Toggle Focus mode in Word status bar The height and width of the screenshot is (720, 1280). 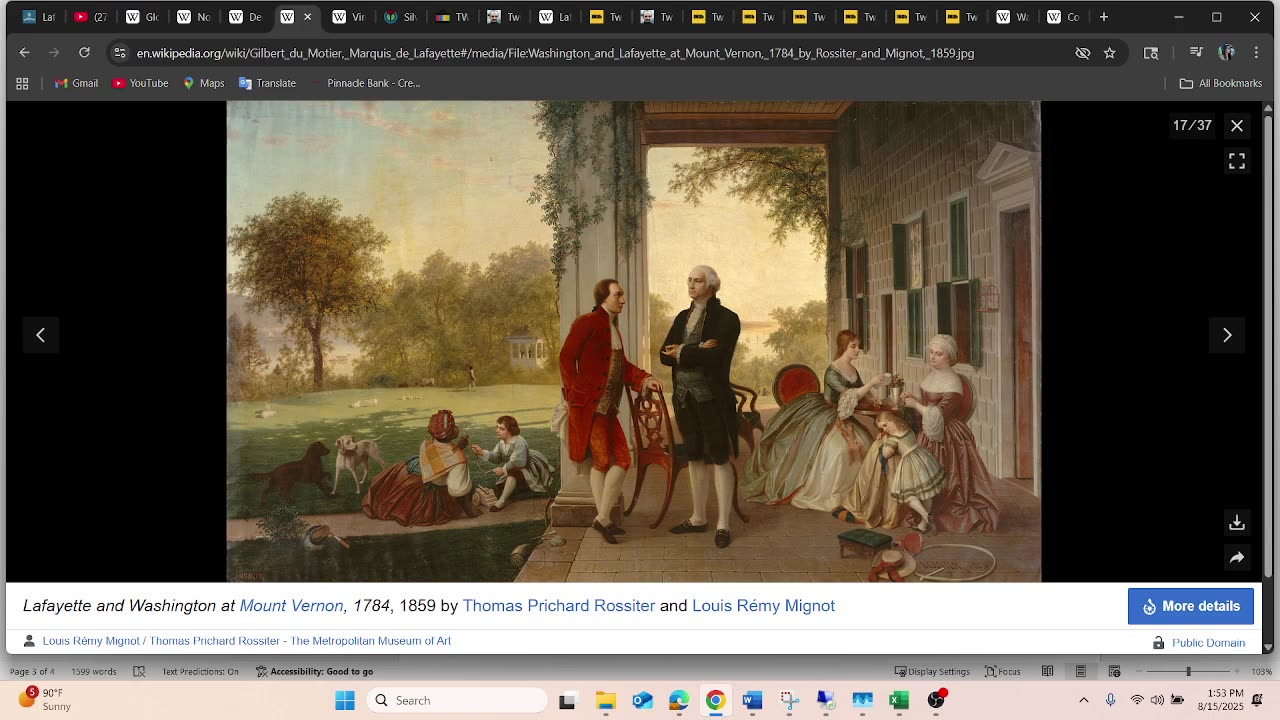point(1003,671)
